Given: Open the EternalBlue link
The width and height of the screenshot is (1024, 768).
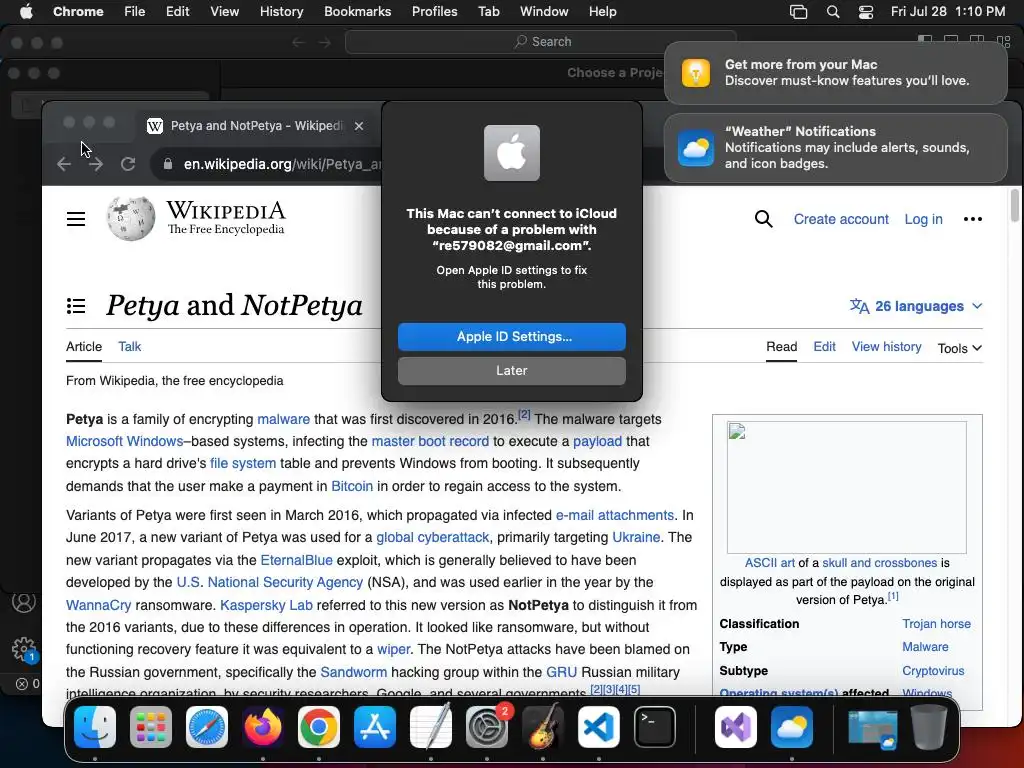Looking at the screenshot, I should point(296,560).
